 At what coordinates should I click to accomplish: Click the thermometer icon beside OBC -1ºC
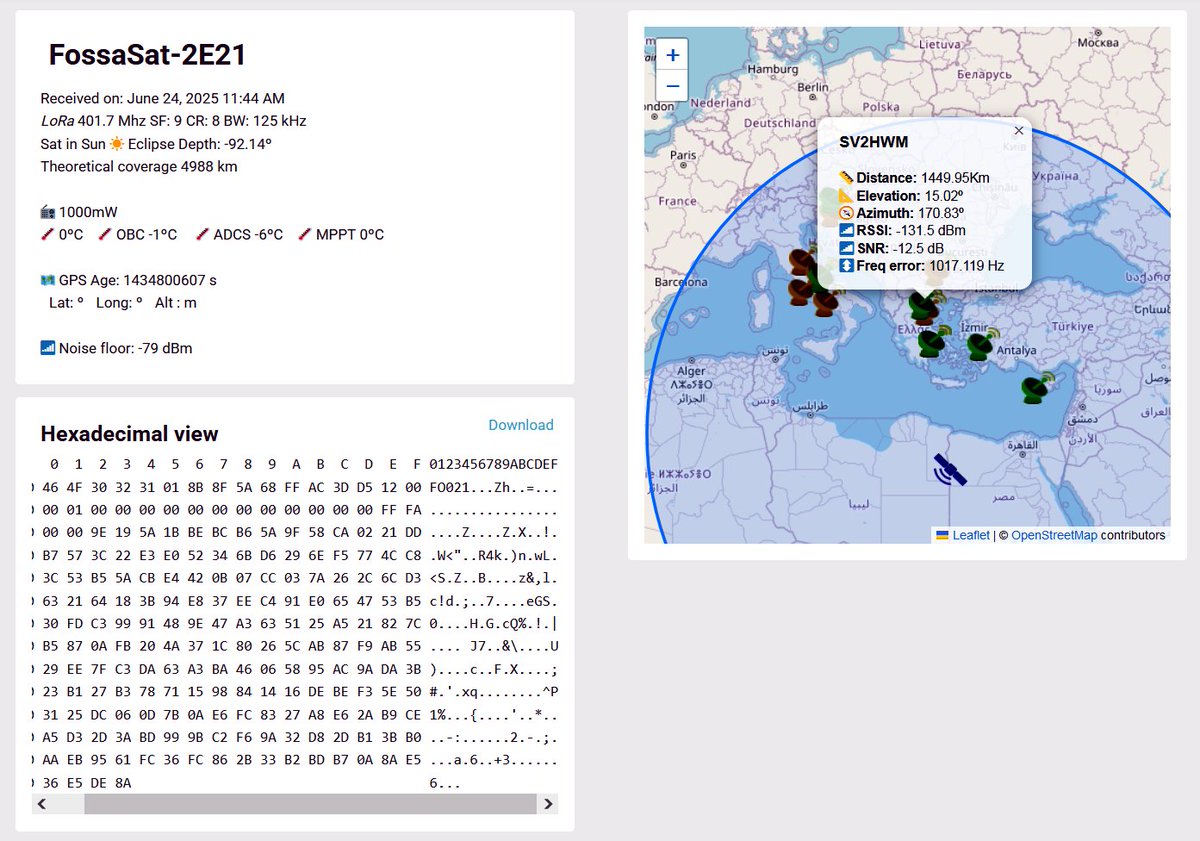click(105, 235)
